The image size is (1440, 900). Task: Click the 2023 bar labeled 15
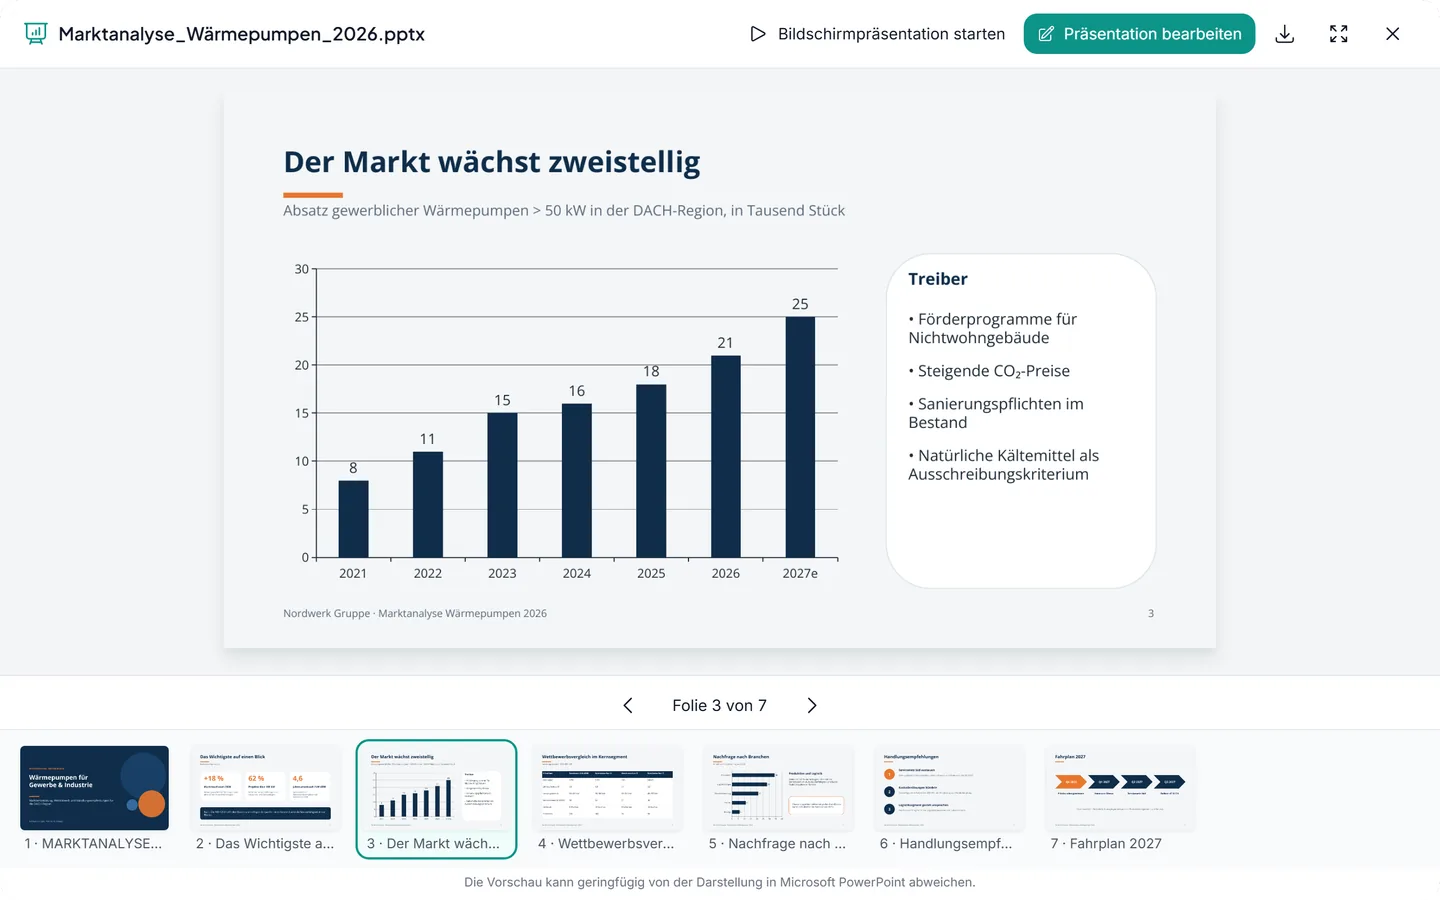pos(502,485)
